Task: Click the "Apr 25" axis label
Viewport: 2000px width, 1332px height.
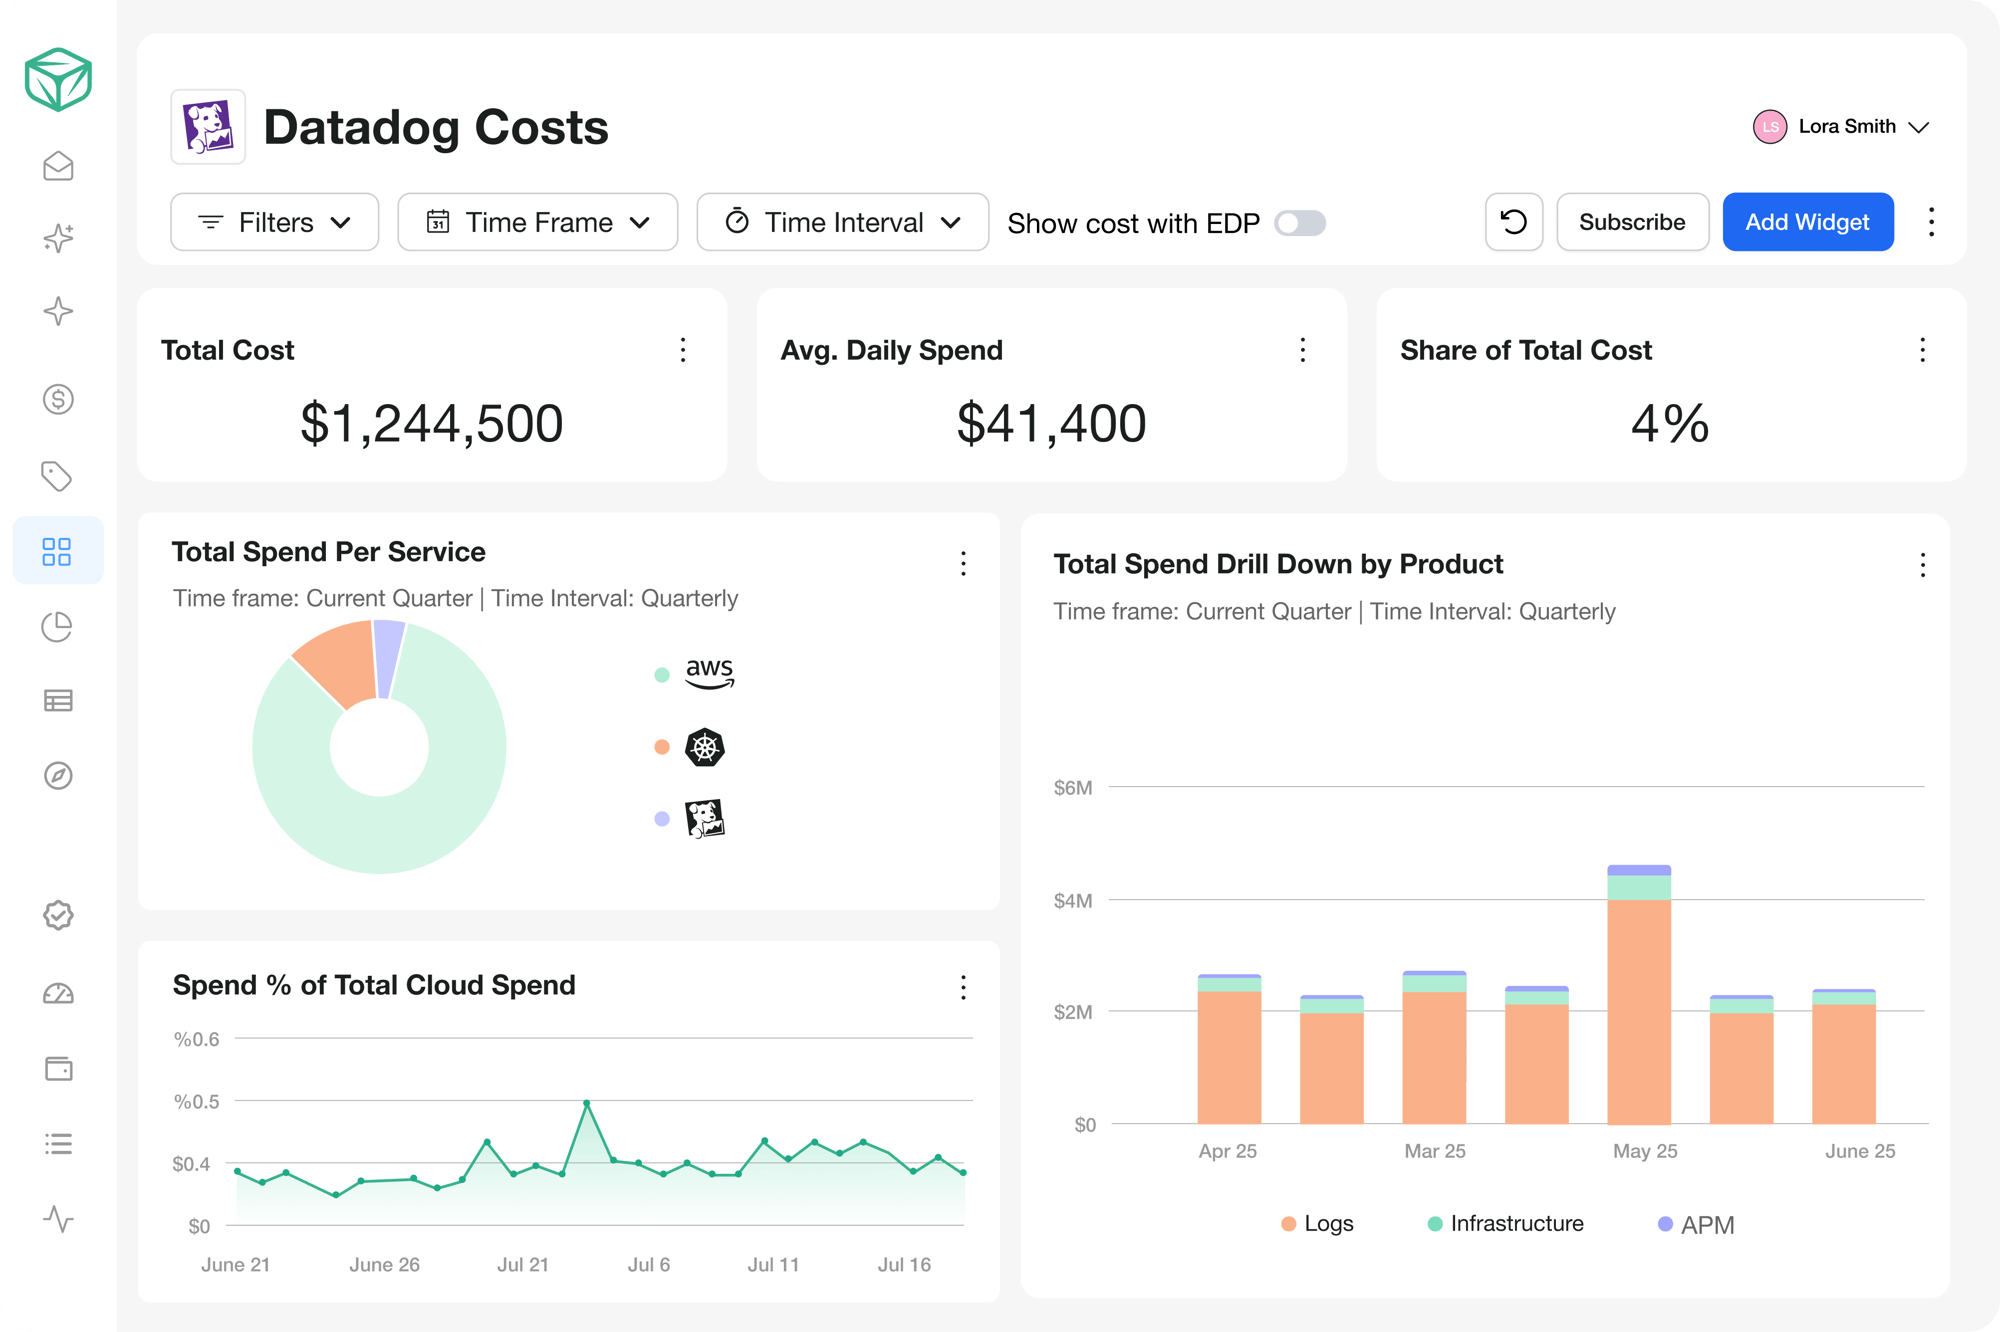Action: [1228, 1151]
